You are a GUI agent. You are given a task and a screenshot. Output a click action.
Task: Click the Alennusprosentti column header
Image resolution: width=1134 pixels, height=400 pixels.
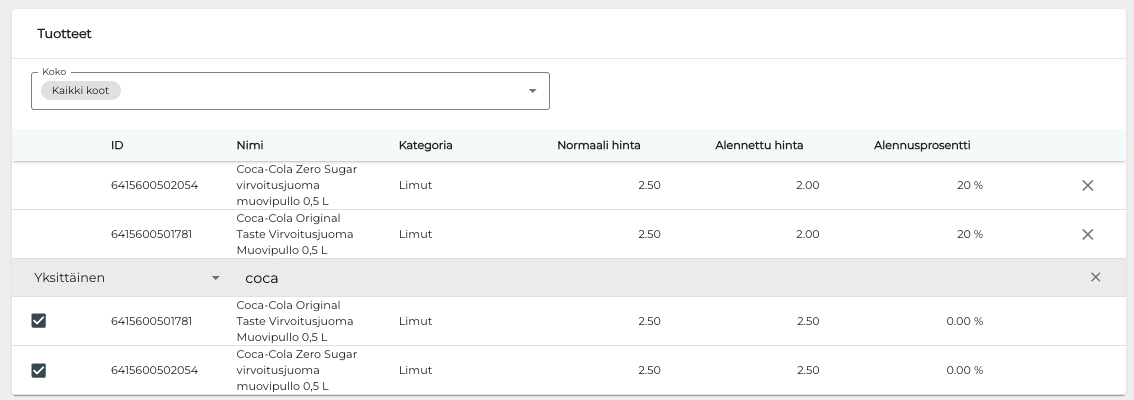922,145
